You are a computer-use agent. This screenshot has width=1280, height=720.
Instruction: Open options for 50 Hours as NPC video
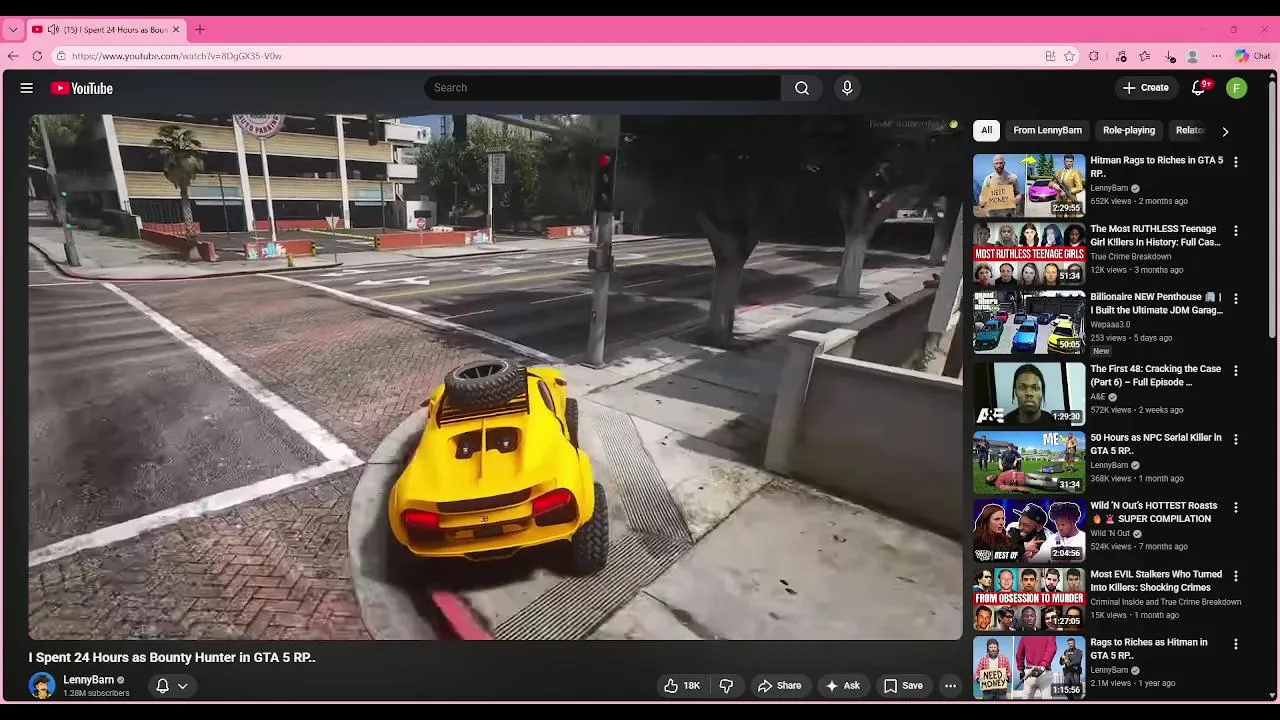pyautogui.click(x=1236, y=440)
